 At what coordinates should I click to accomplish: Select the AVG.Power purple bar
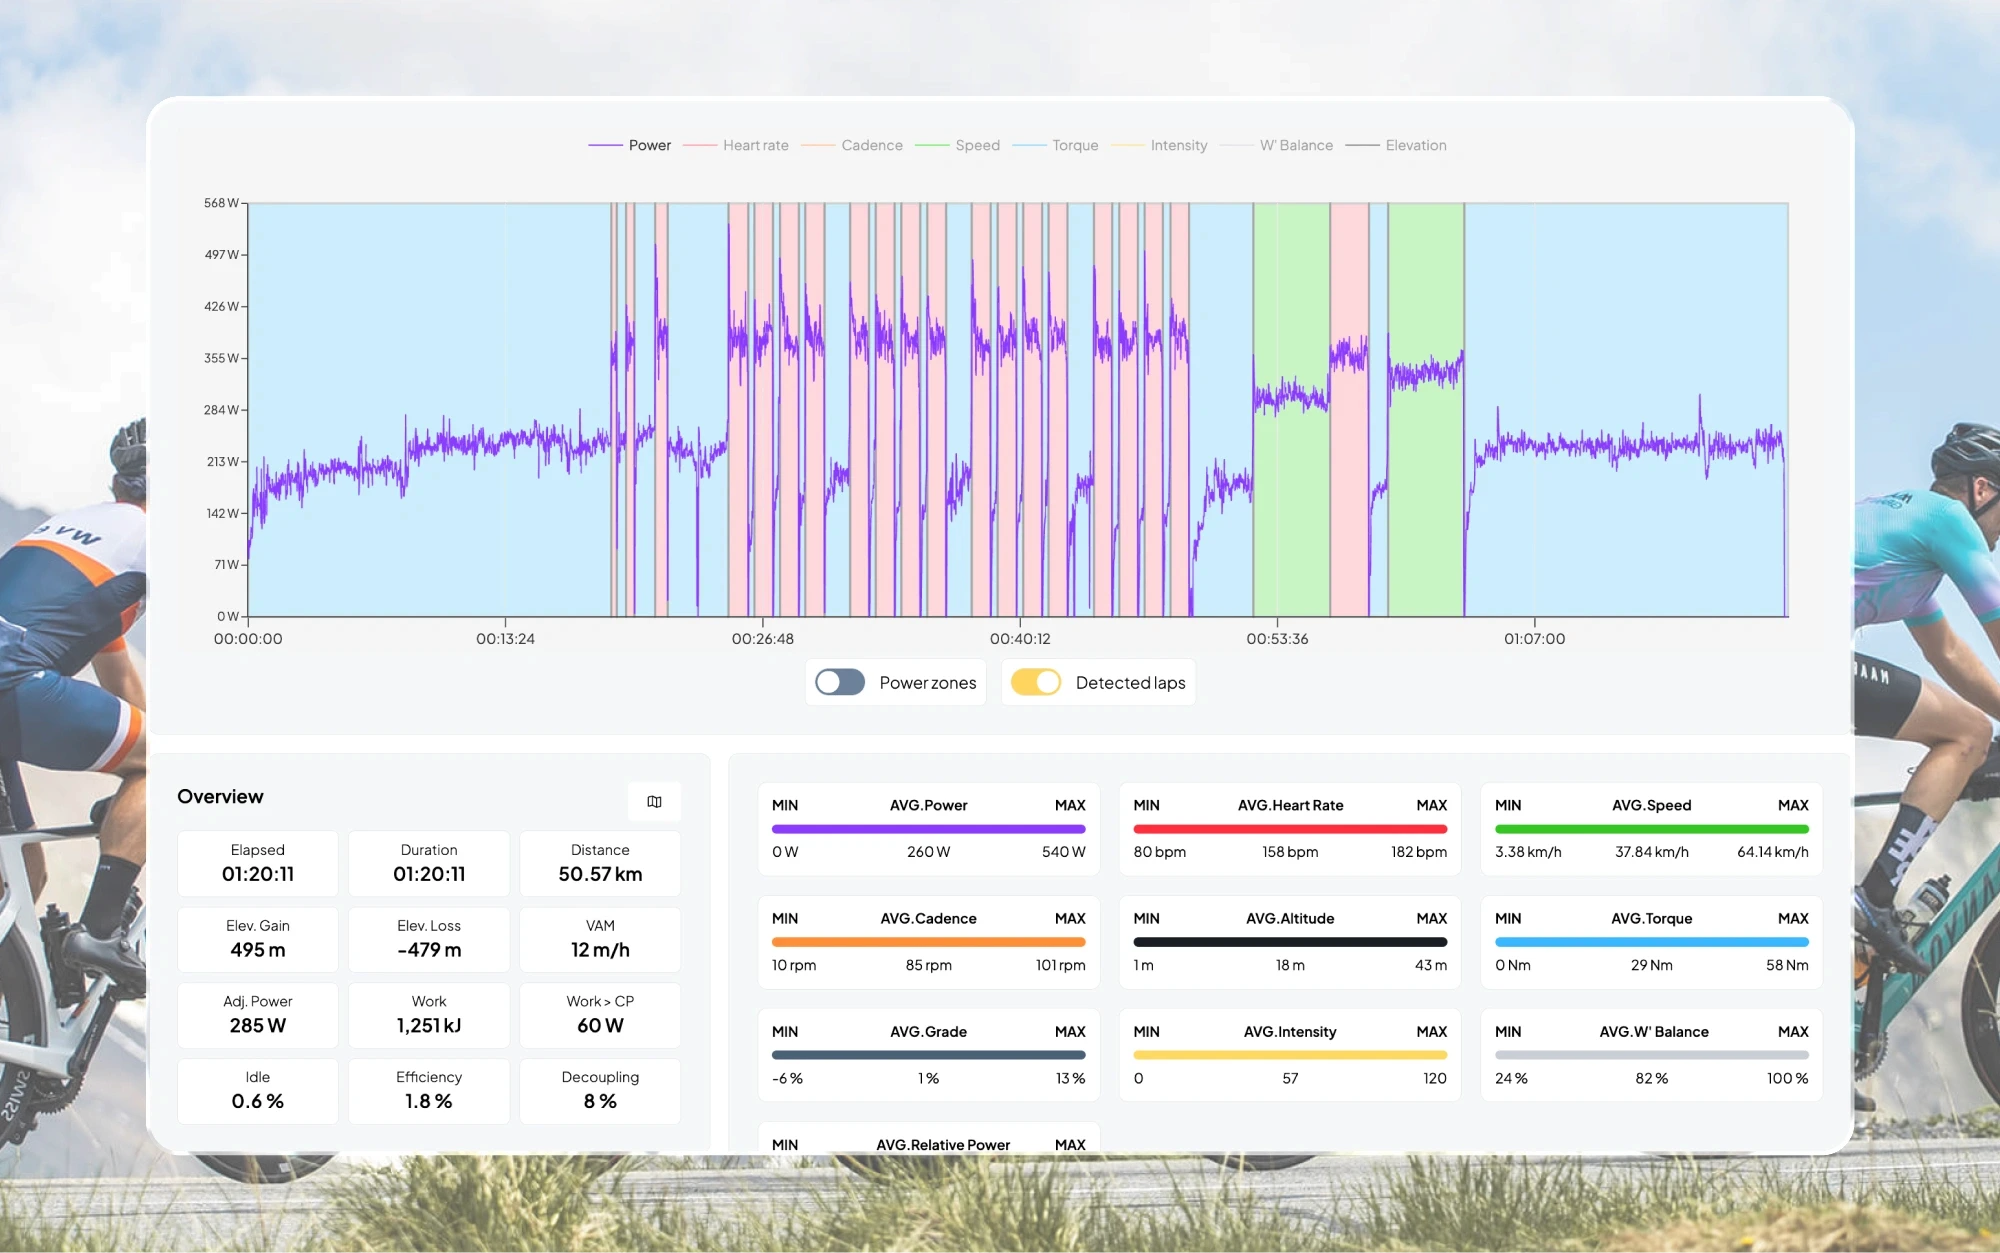(928, 829)
